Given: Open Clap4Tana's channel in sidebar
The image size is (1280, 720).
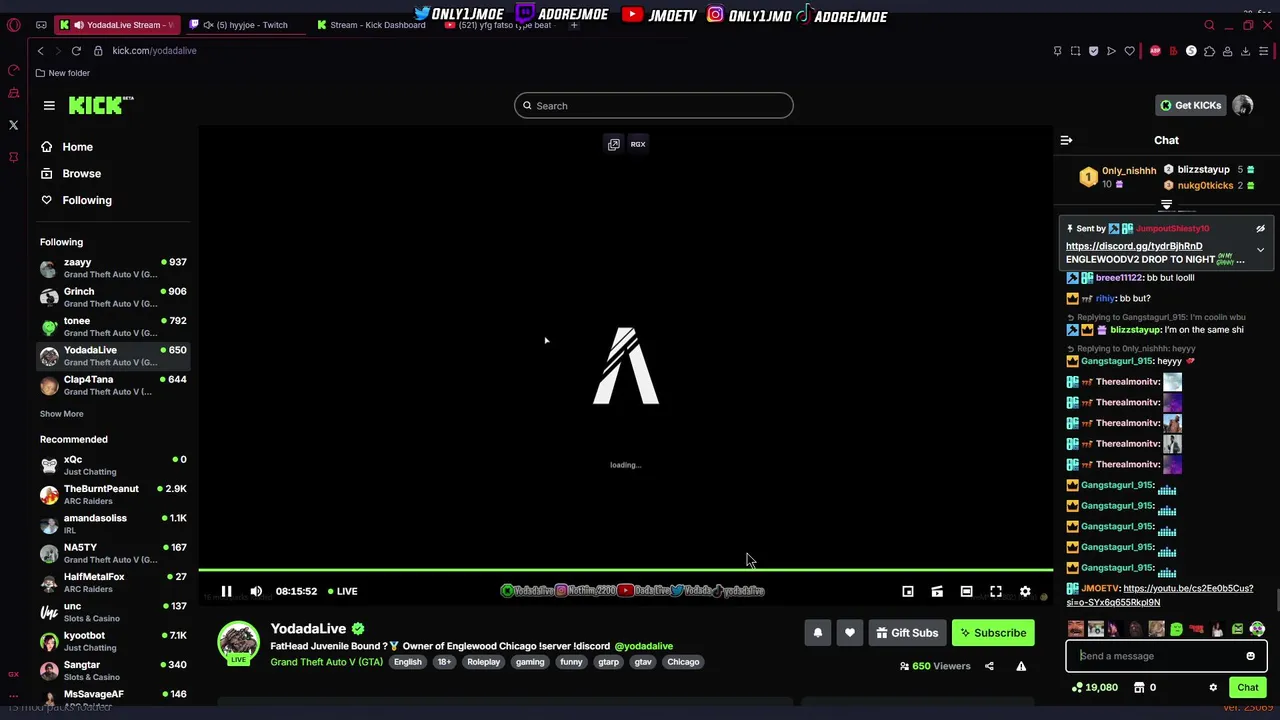Looking at the screenshot, I should [x=113, y=385].
